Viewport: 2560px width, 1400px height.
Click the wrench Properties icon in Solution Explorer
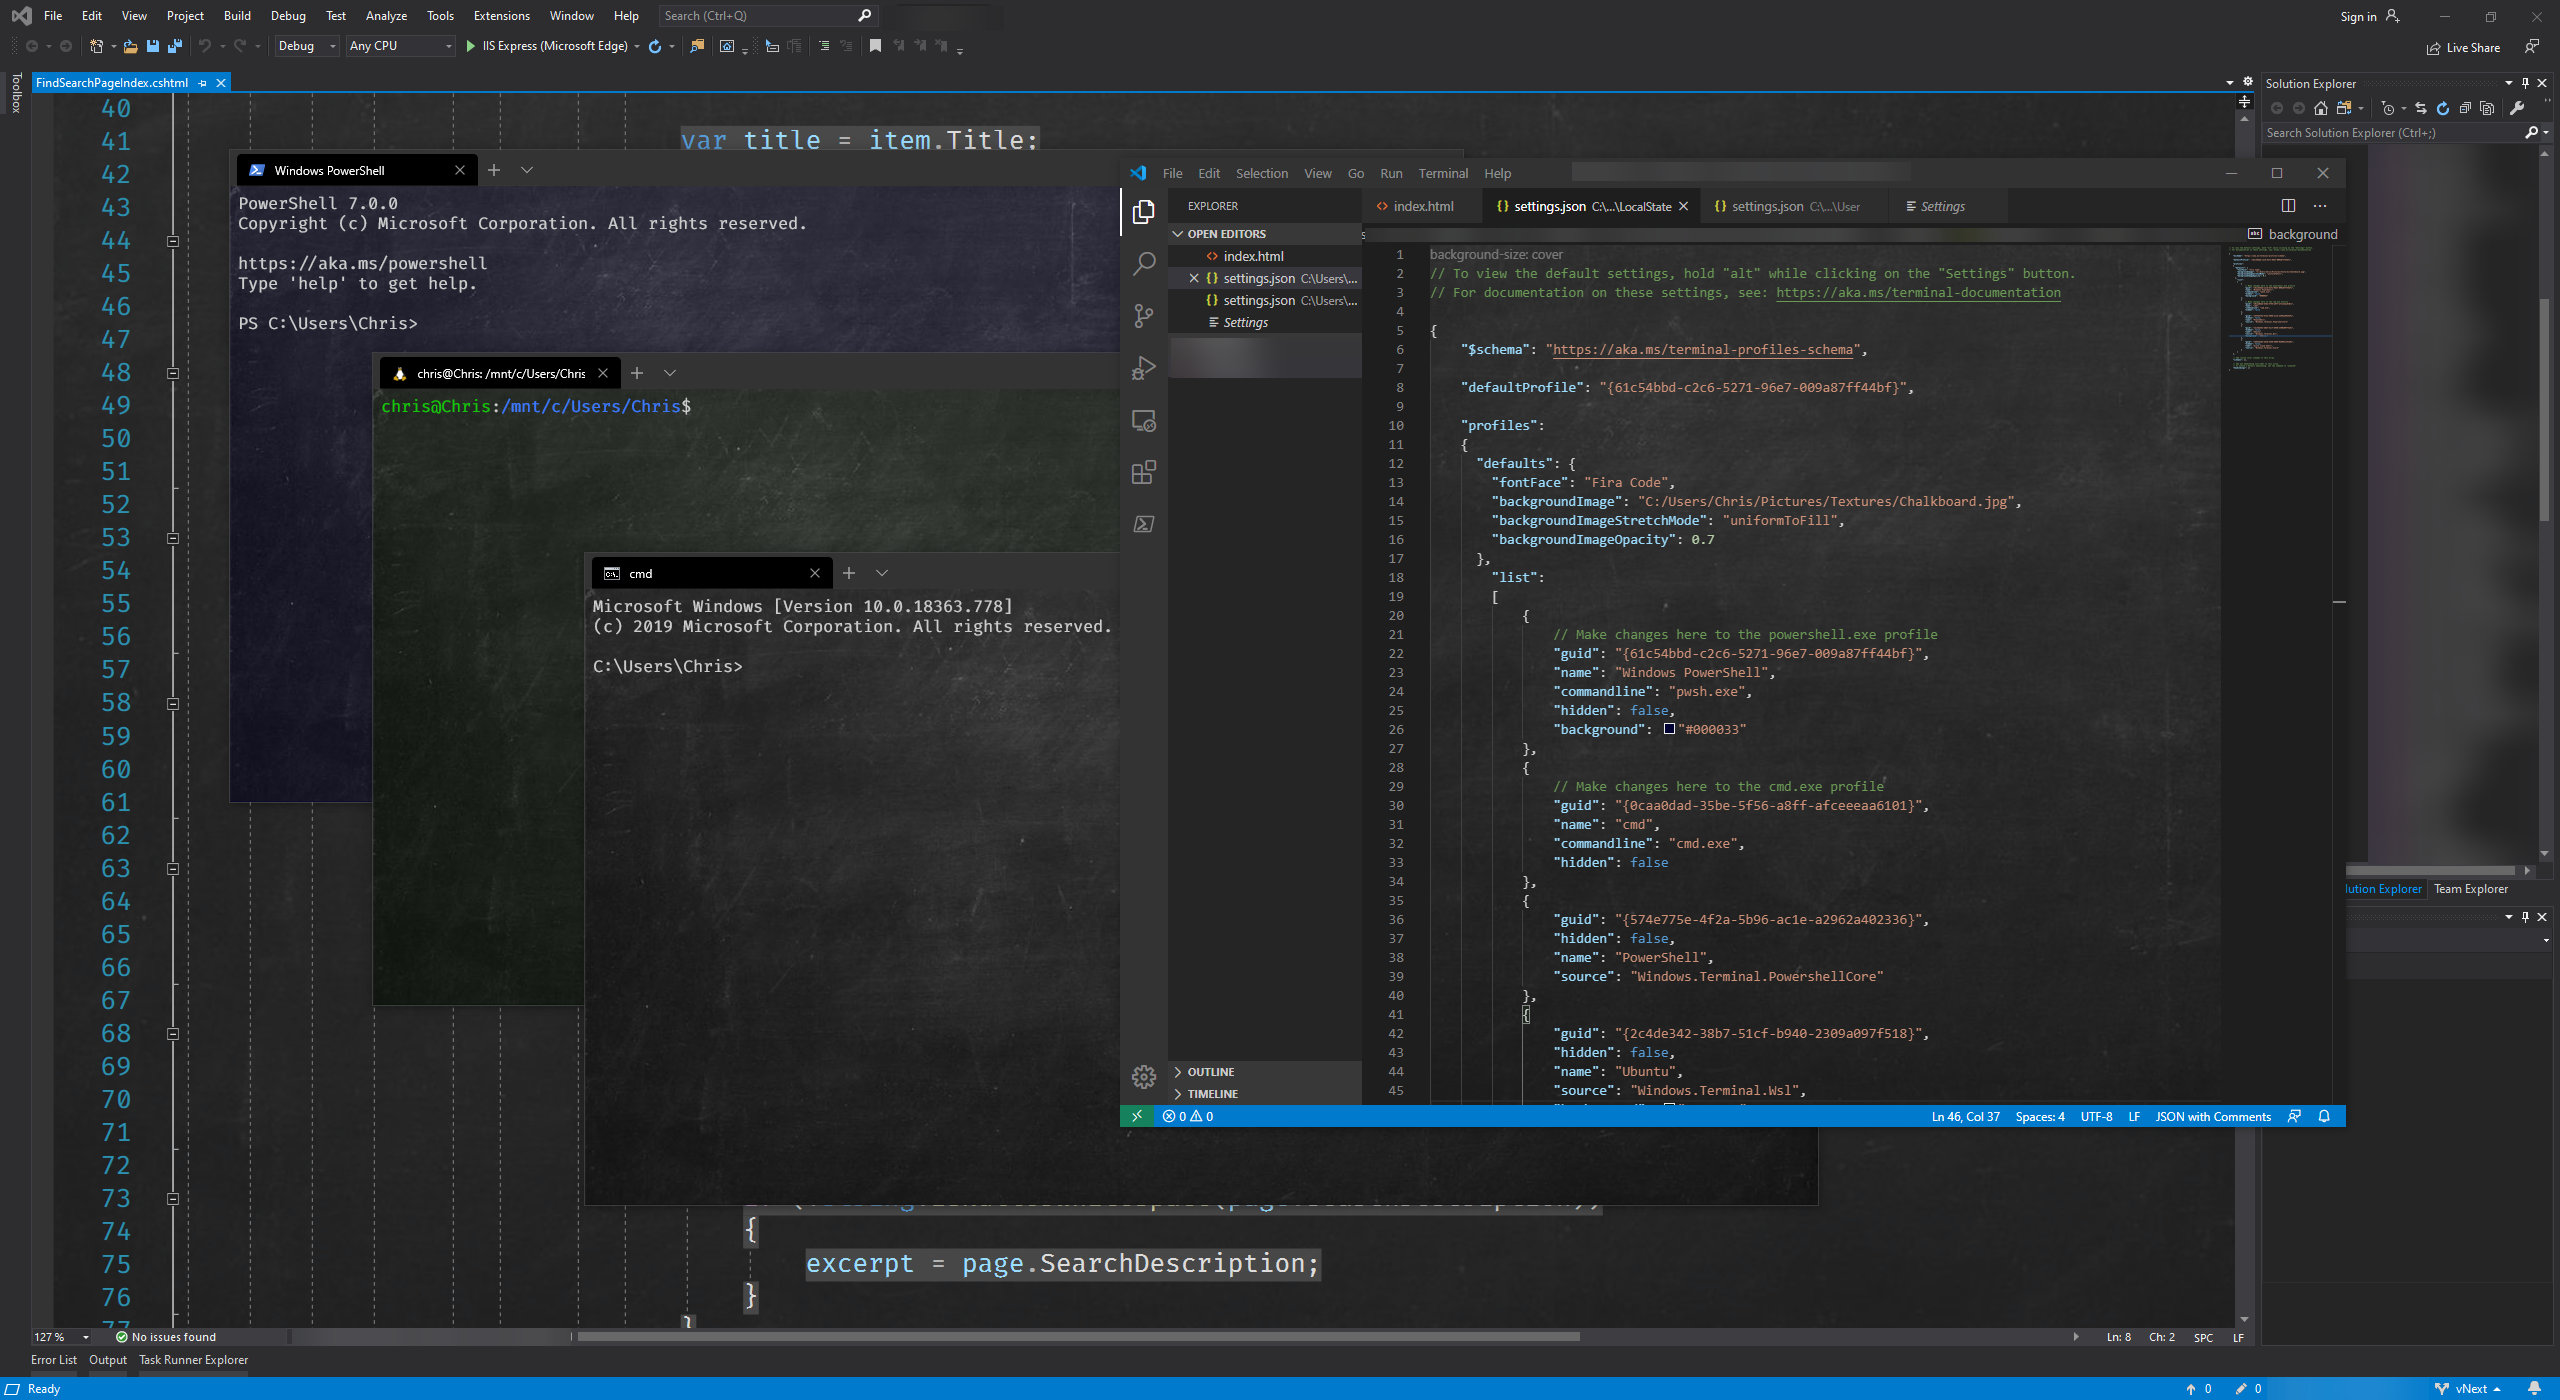(x=2518, y=108)
